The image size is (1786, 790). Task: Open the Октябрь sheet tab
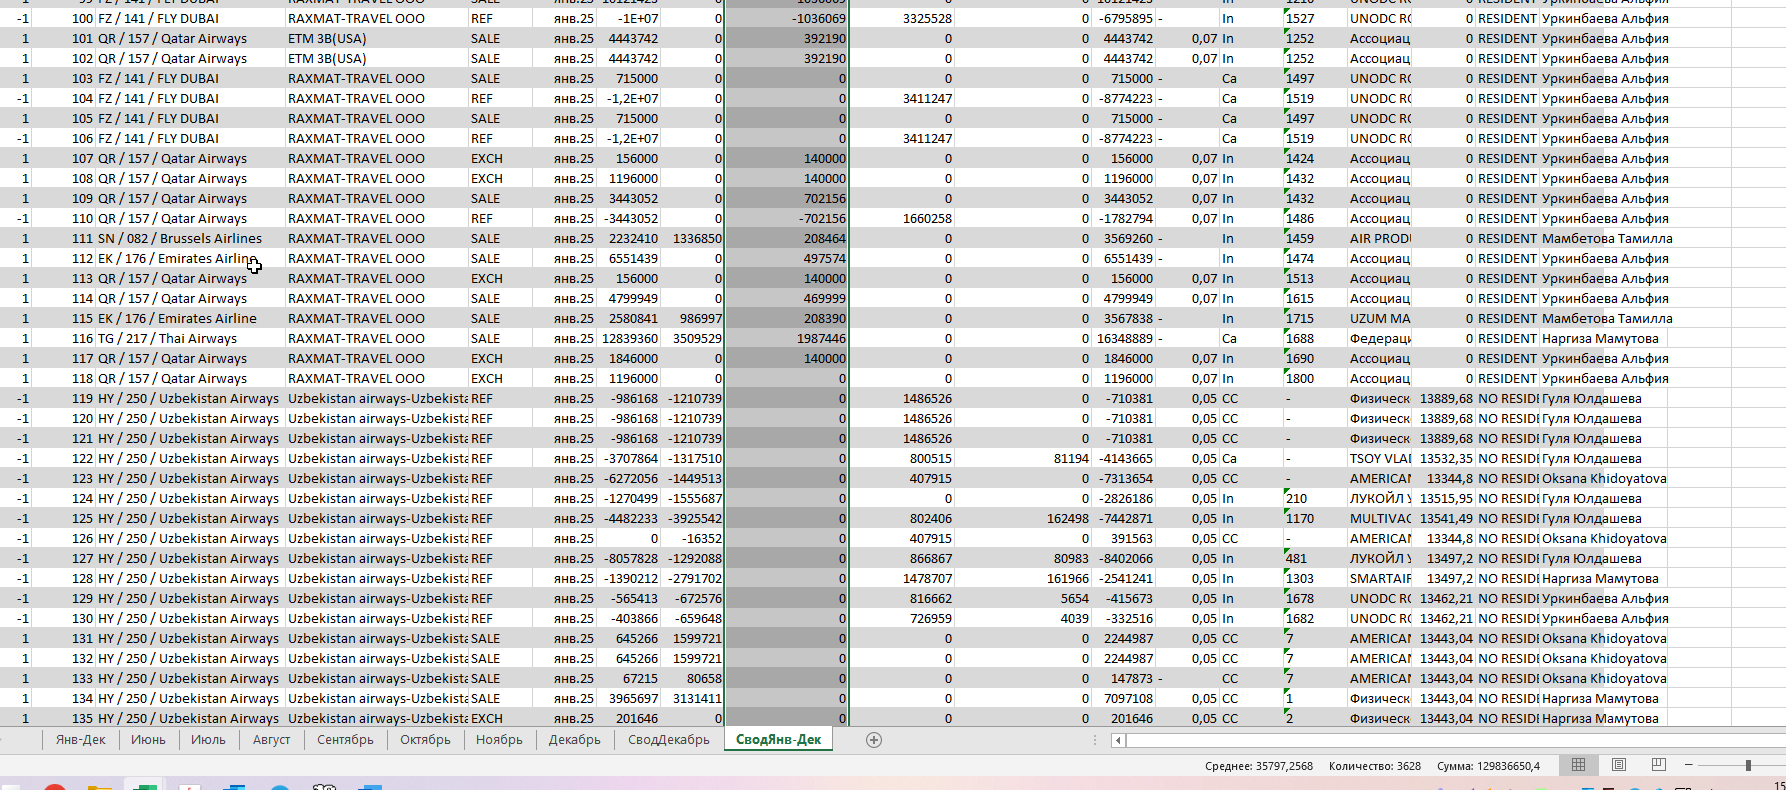(425, 740)
